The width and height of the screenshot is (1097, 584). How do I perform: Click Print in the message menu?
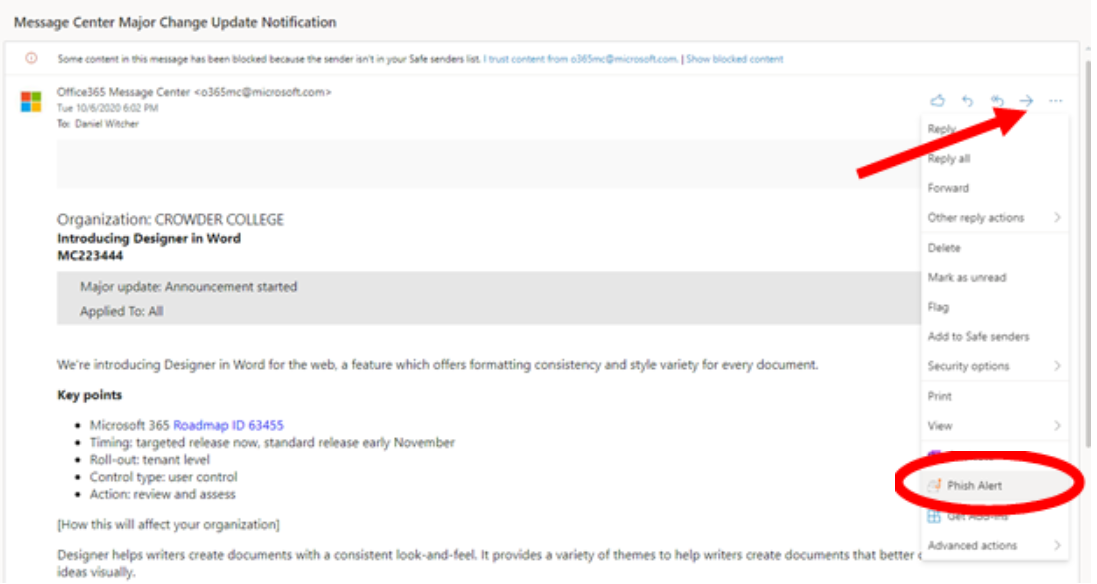940,396
